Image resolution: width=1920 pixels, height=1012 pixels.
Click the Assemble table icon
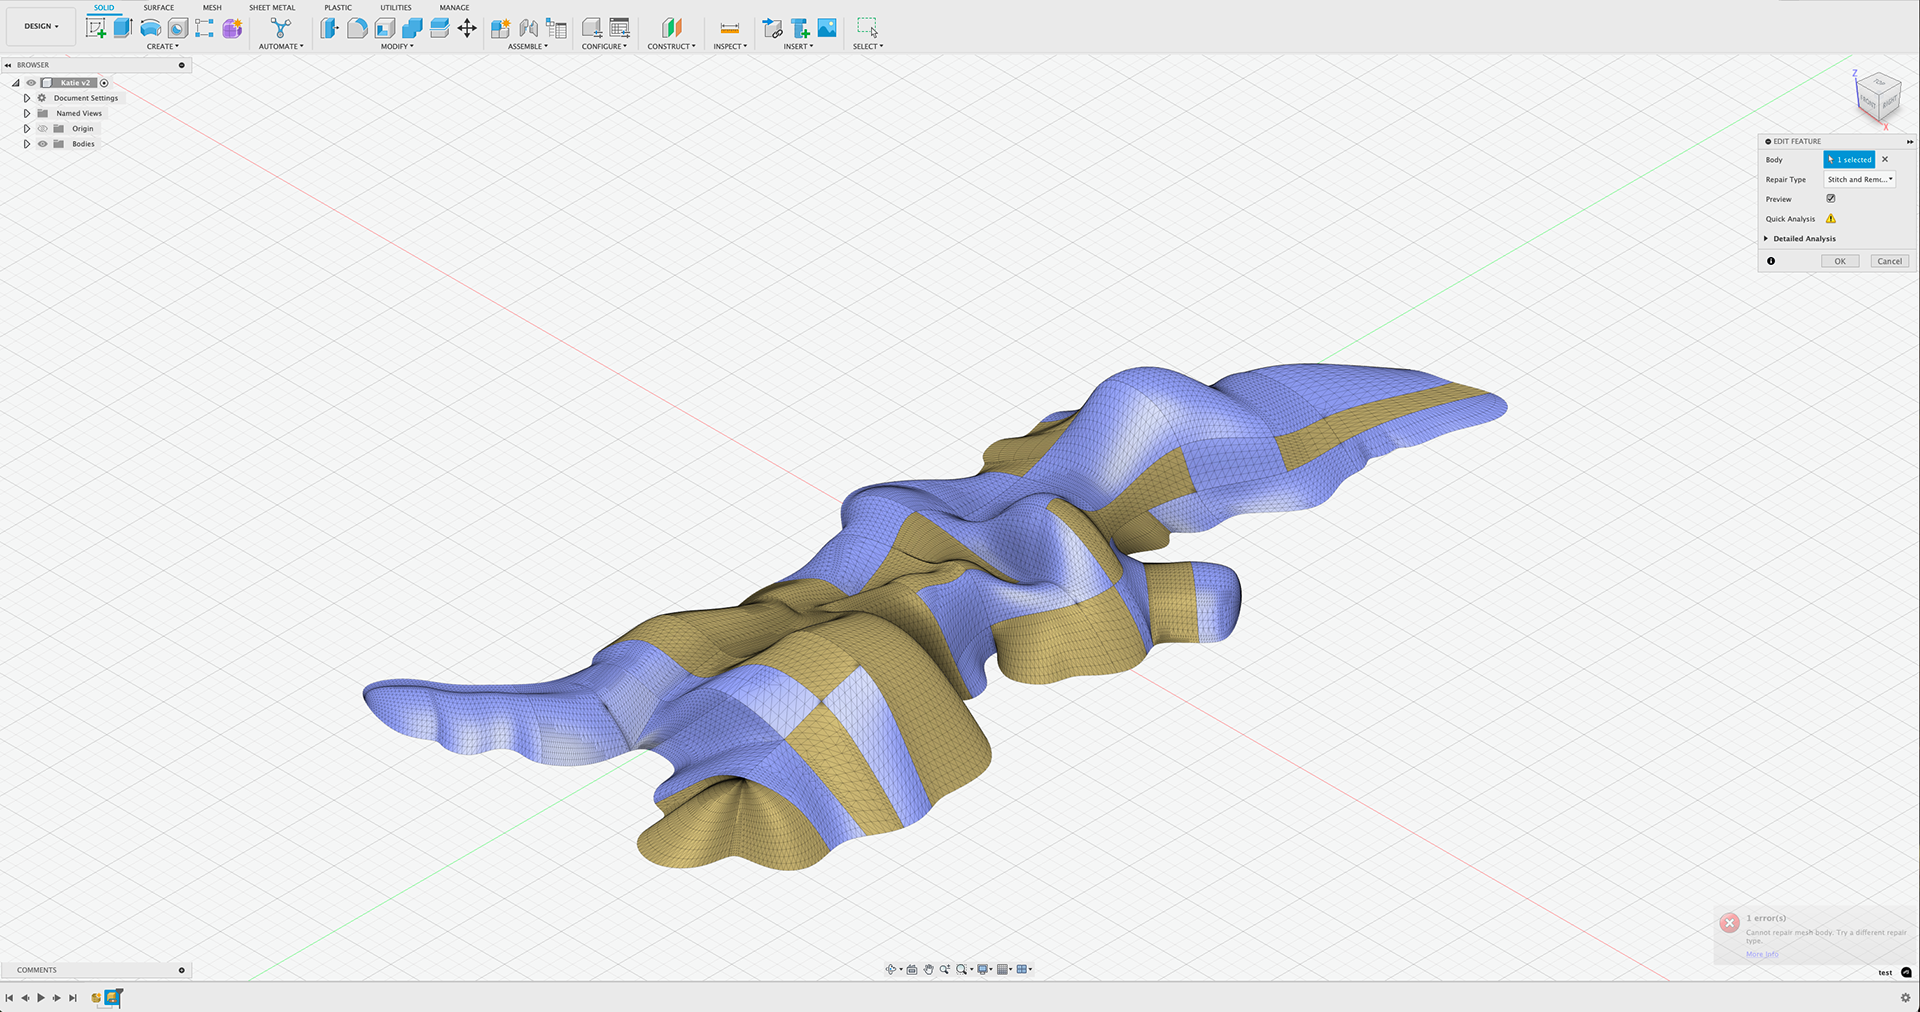pyautogui.click(x=557, y=28)
